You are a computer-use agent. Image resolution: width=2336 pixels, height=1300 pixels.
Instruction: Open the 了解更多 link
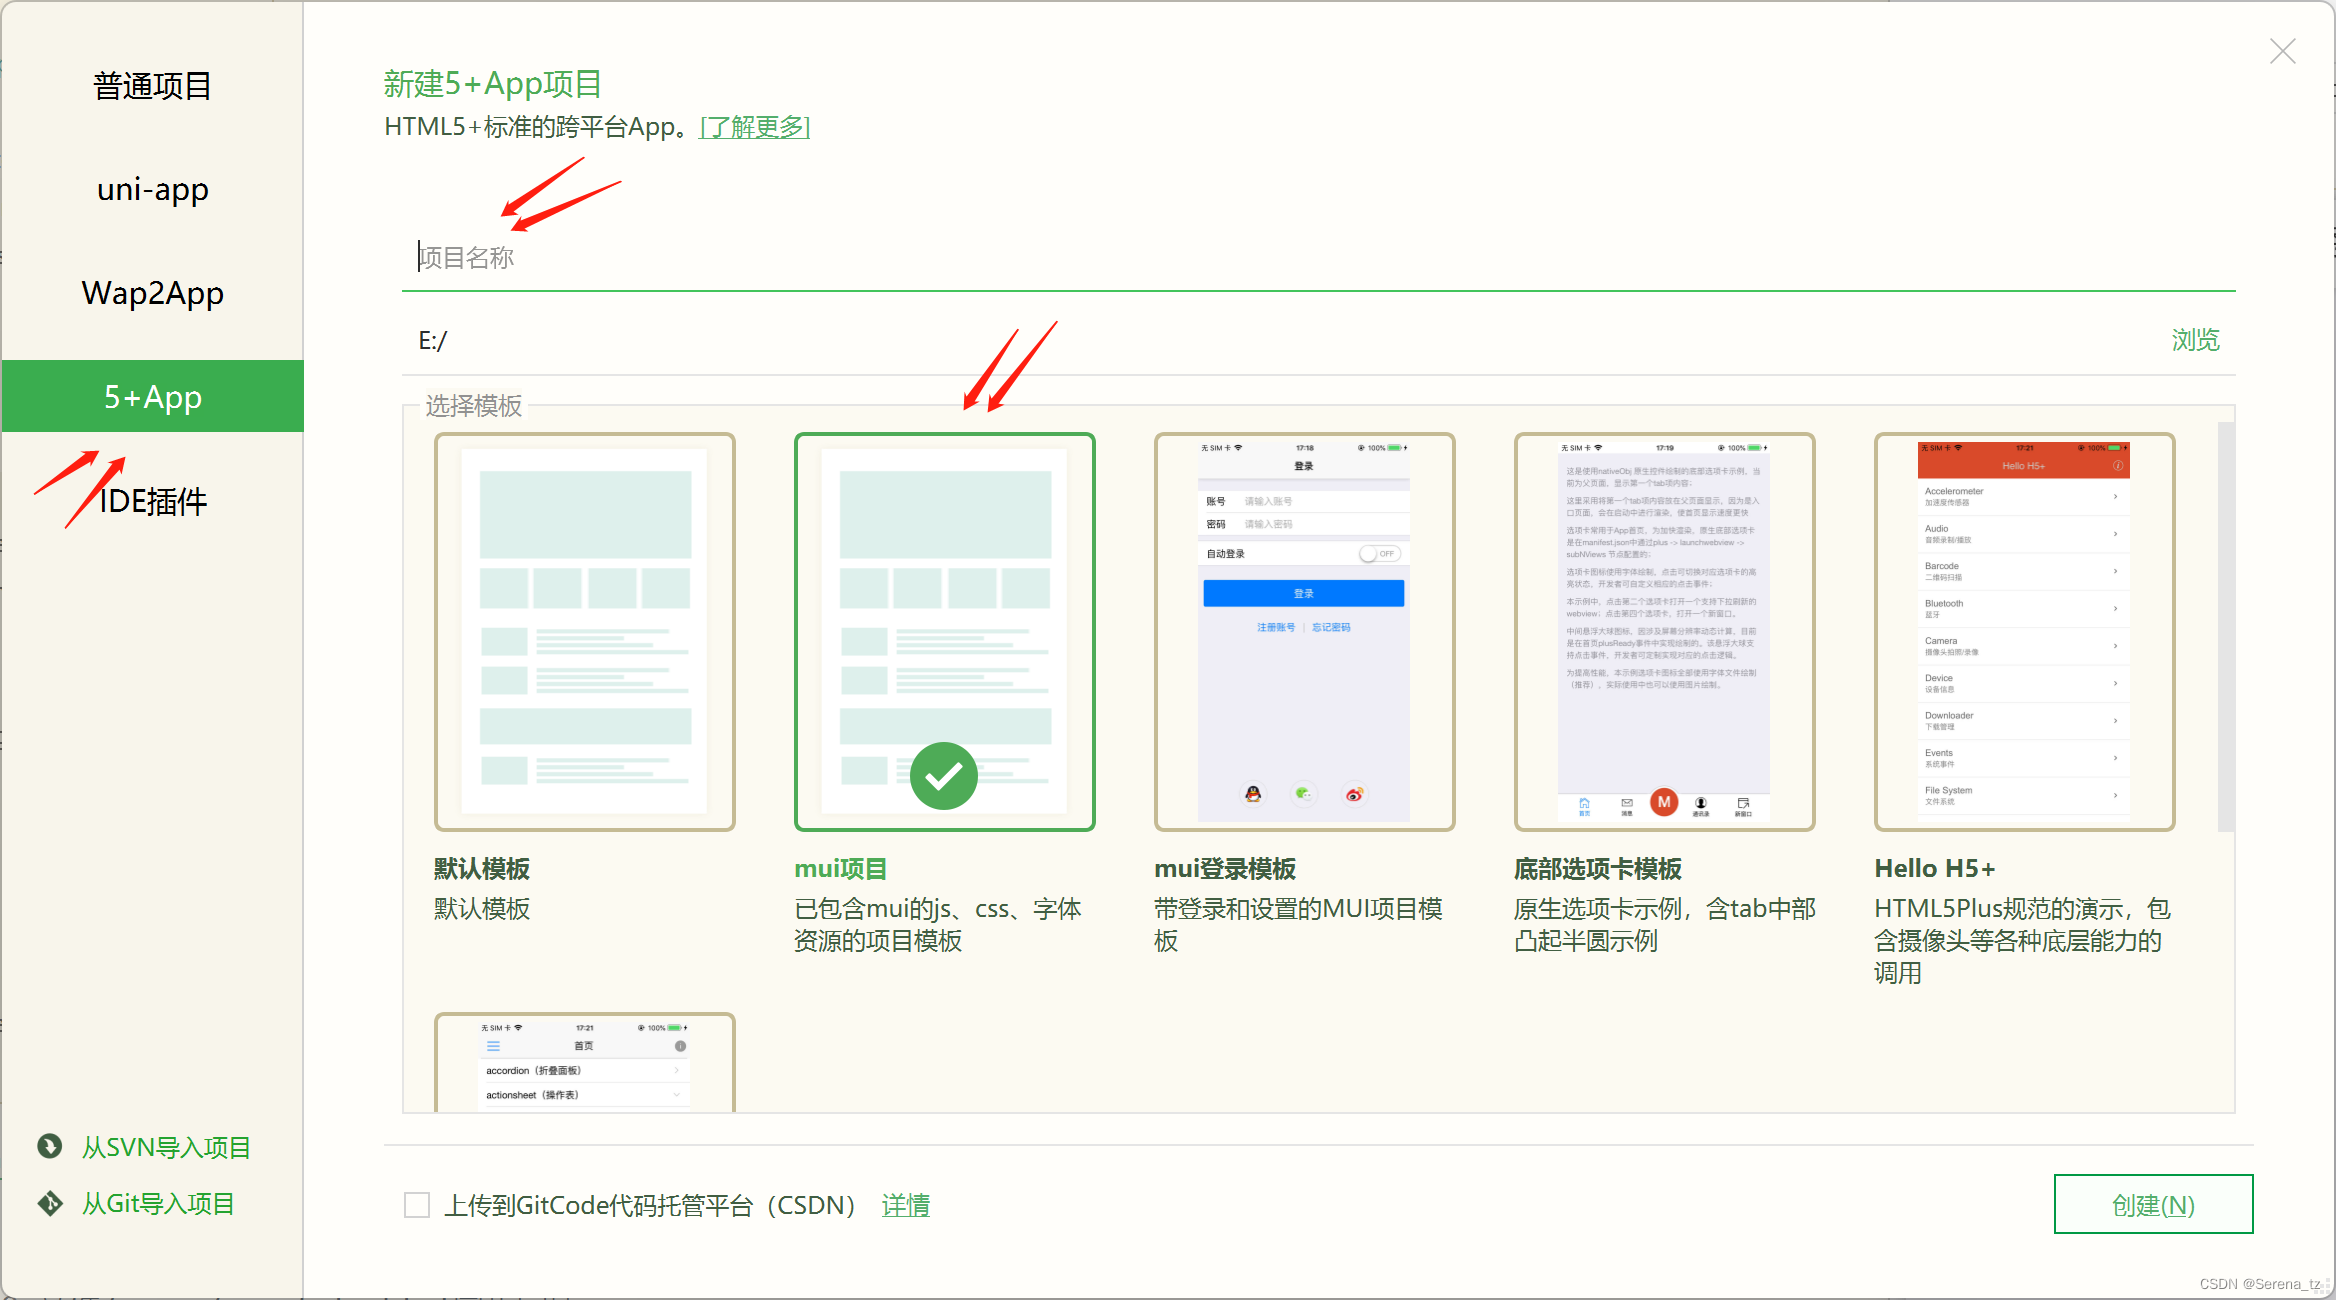coord(754,127)
